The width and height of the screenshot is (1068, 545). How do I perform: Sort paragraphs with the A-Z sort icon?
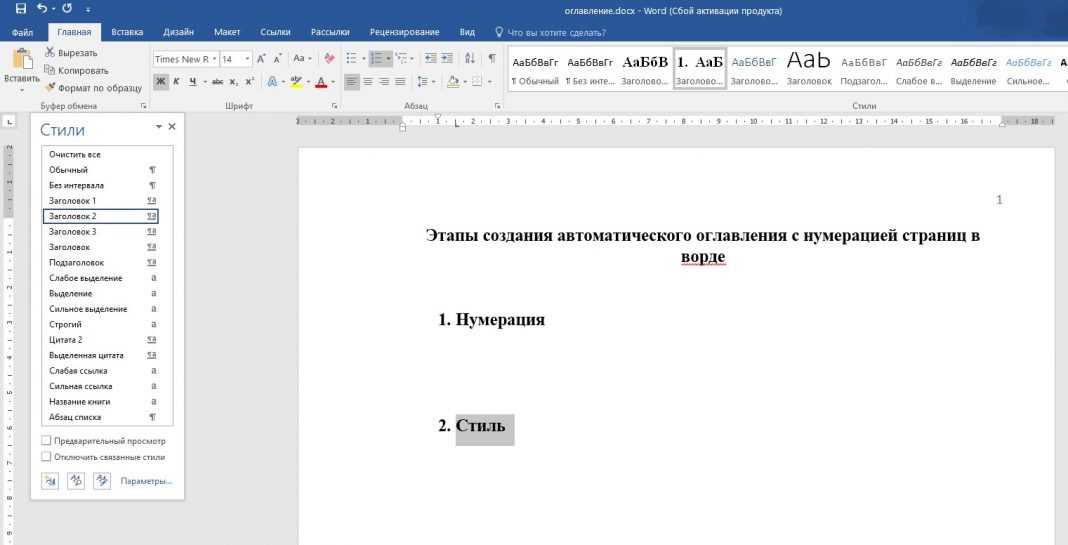click(x=470, y=59)
